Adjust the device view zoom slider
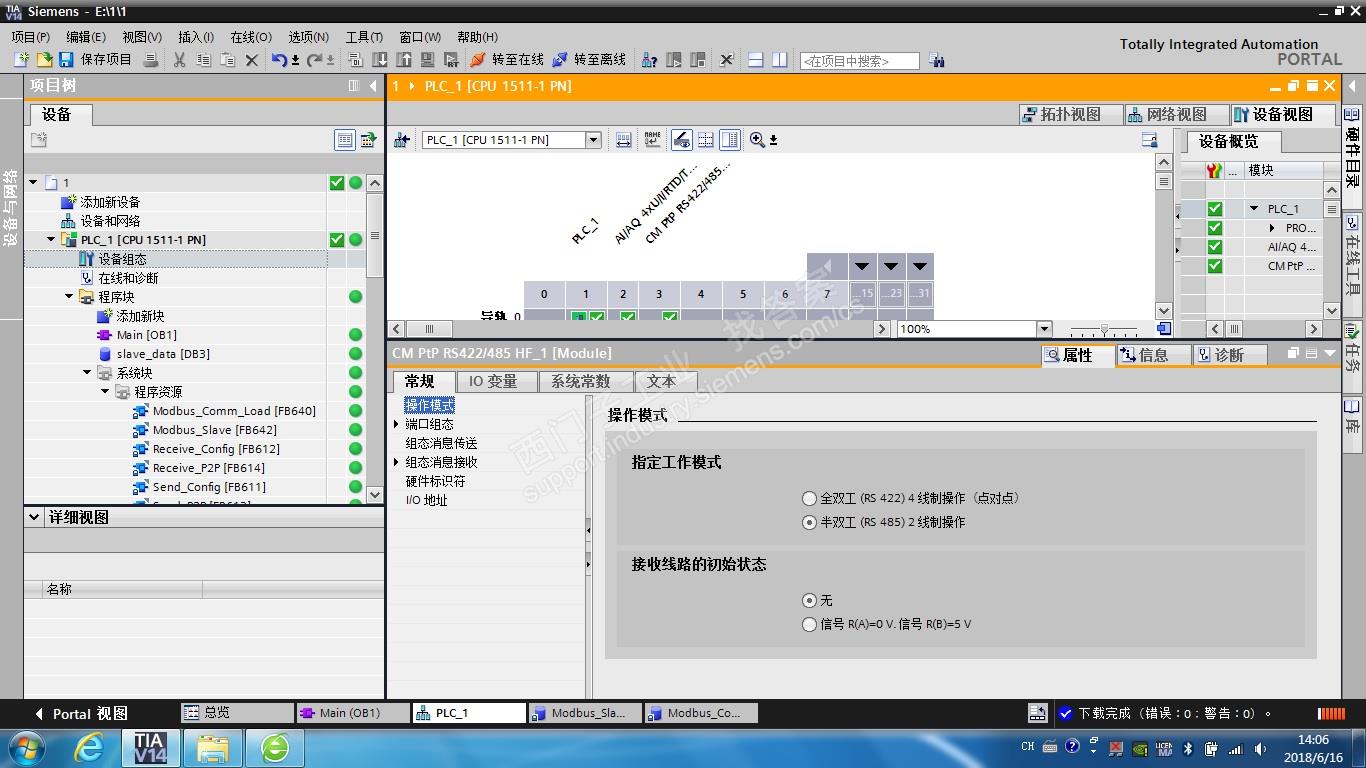This screenshot has height=768, width=1366. click(x=1104, y=329)
